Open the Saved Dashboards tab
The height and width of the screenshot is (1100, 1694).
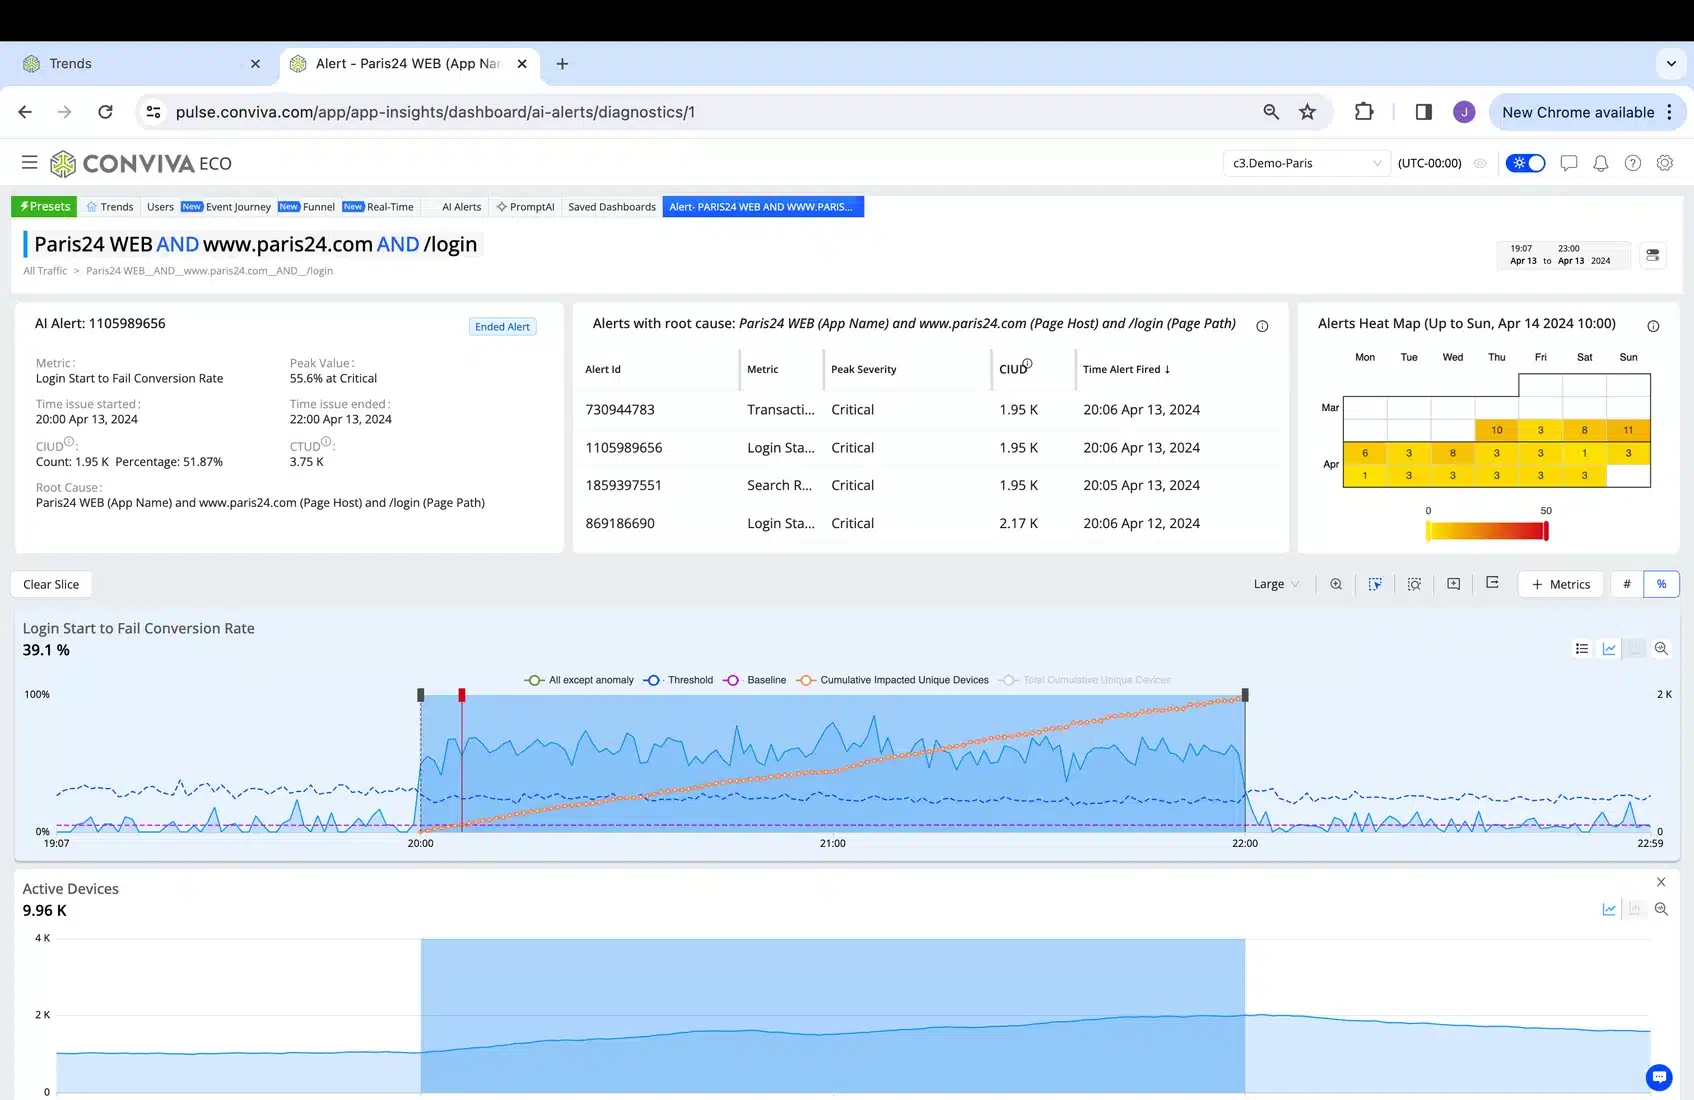pos(611,207)
